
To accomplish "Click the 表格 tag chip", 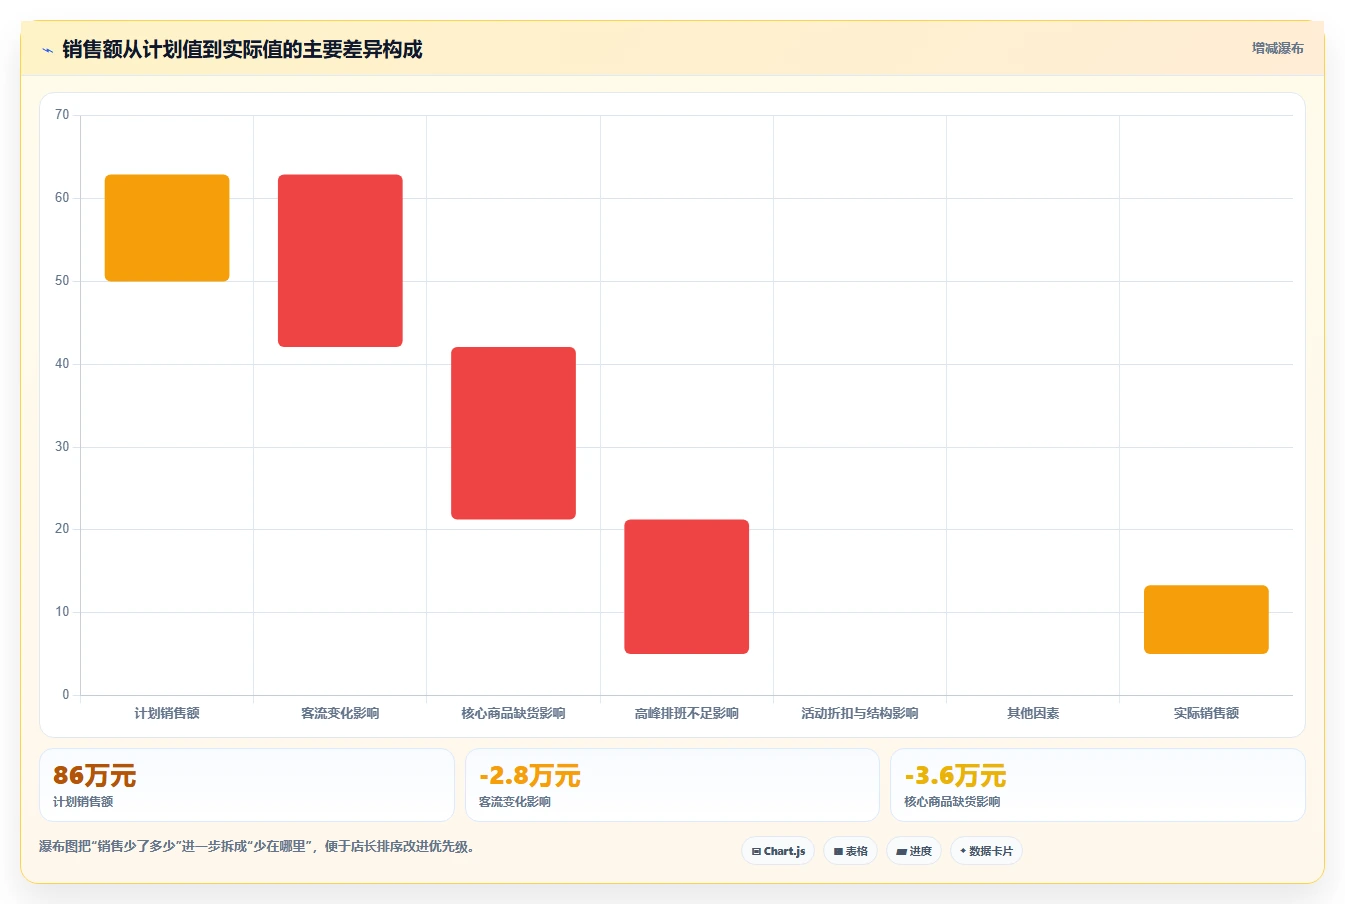I will click(850, 851).
